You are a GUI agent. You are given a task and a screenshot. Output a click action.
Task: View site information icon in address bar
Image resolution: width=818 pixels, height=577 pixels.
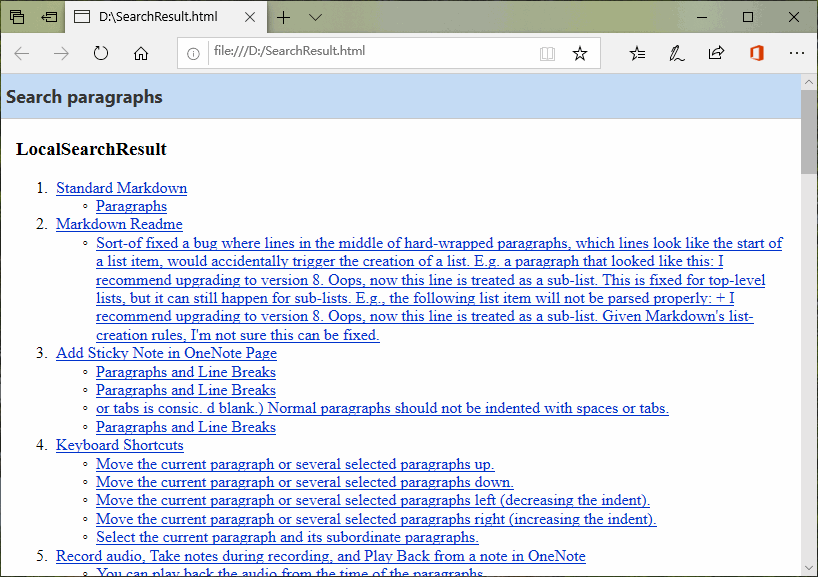(x=193, y=54)
